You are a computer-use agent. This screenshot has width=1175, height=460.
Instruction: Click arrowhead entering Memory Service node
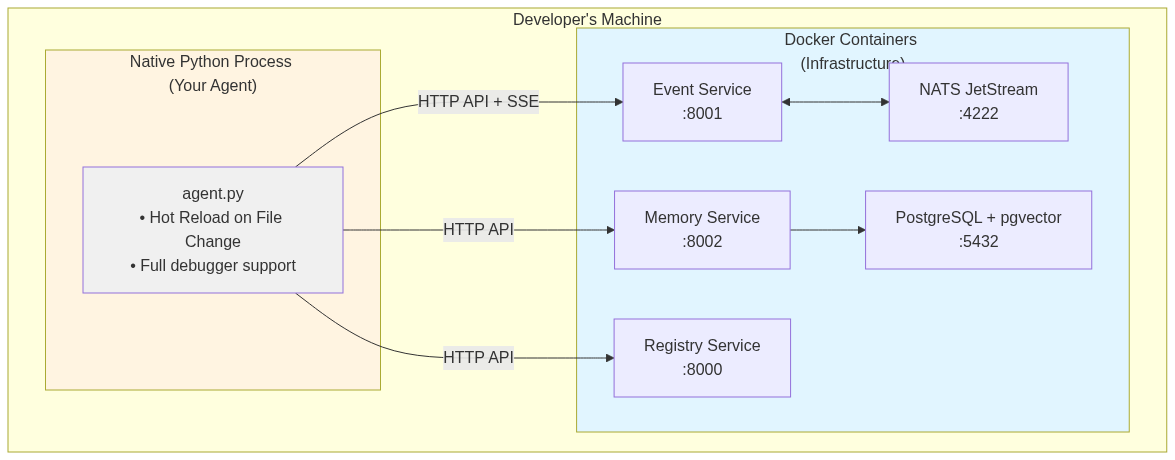click(610, 230)
